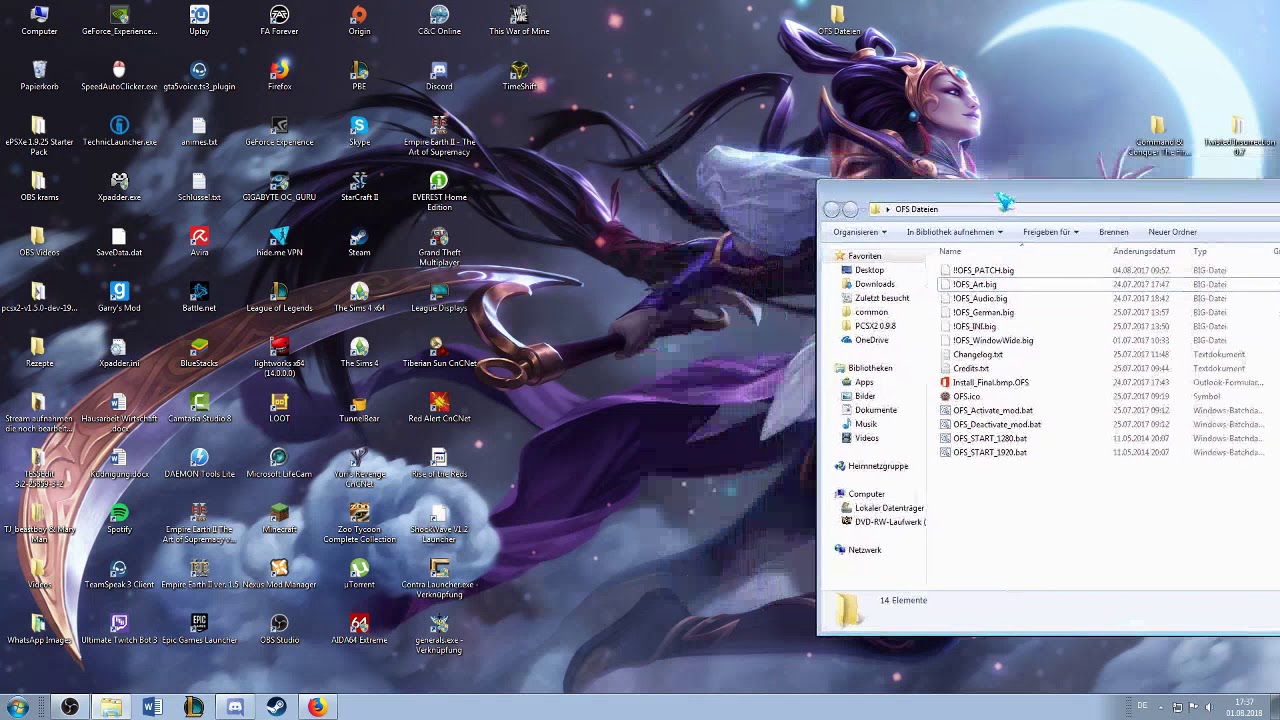Launch Origin from the desktop
The width and height of the screenshot is (1280, 720).
tap(359, 20)
